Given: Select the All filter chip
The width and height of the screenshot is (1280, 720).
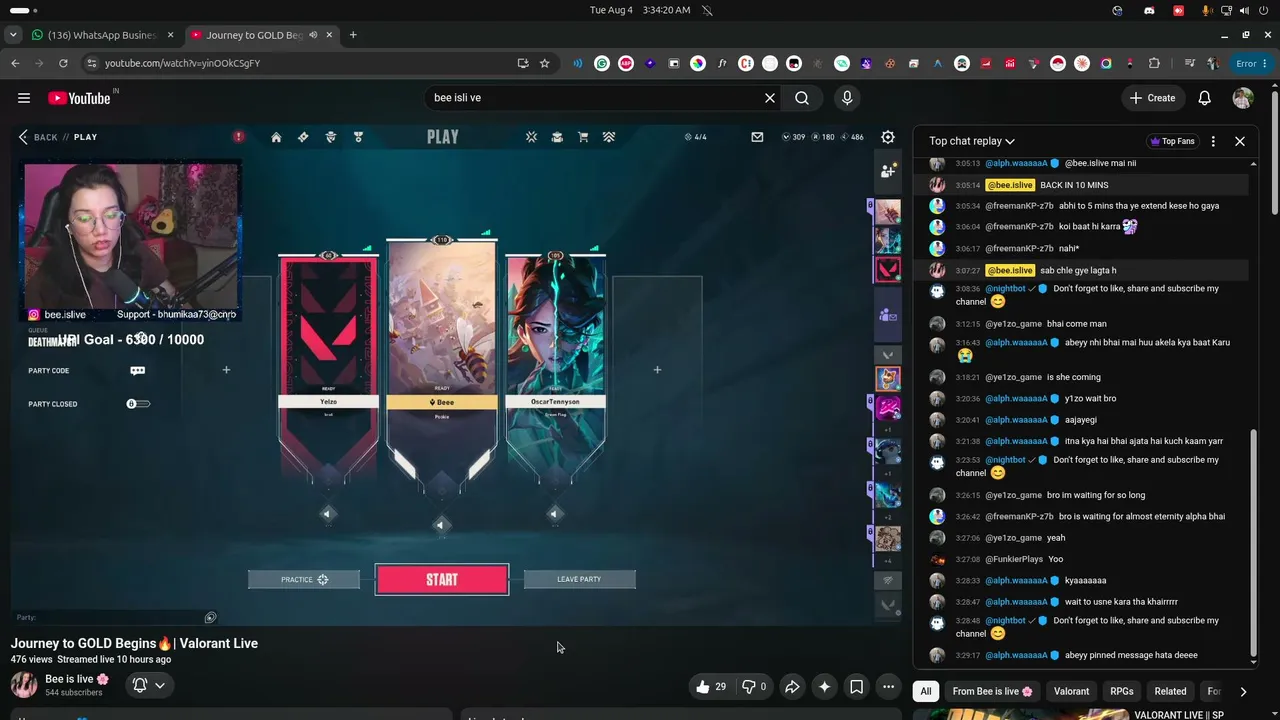Looking at the screenshot, I should click(x=926, y=691).
